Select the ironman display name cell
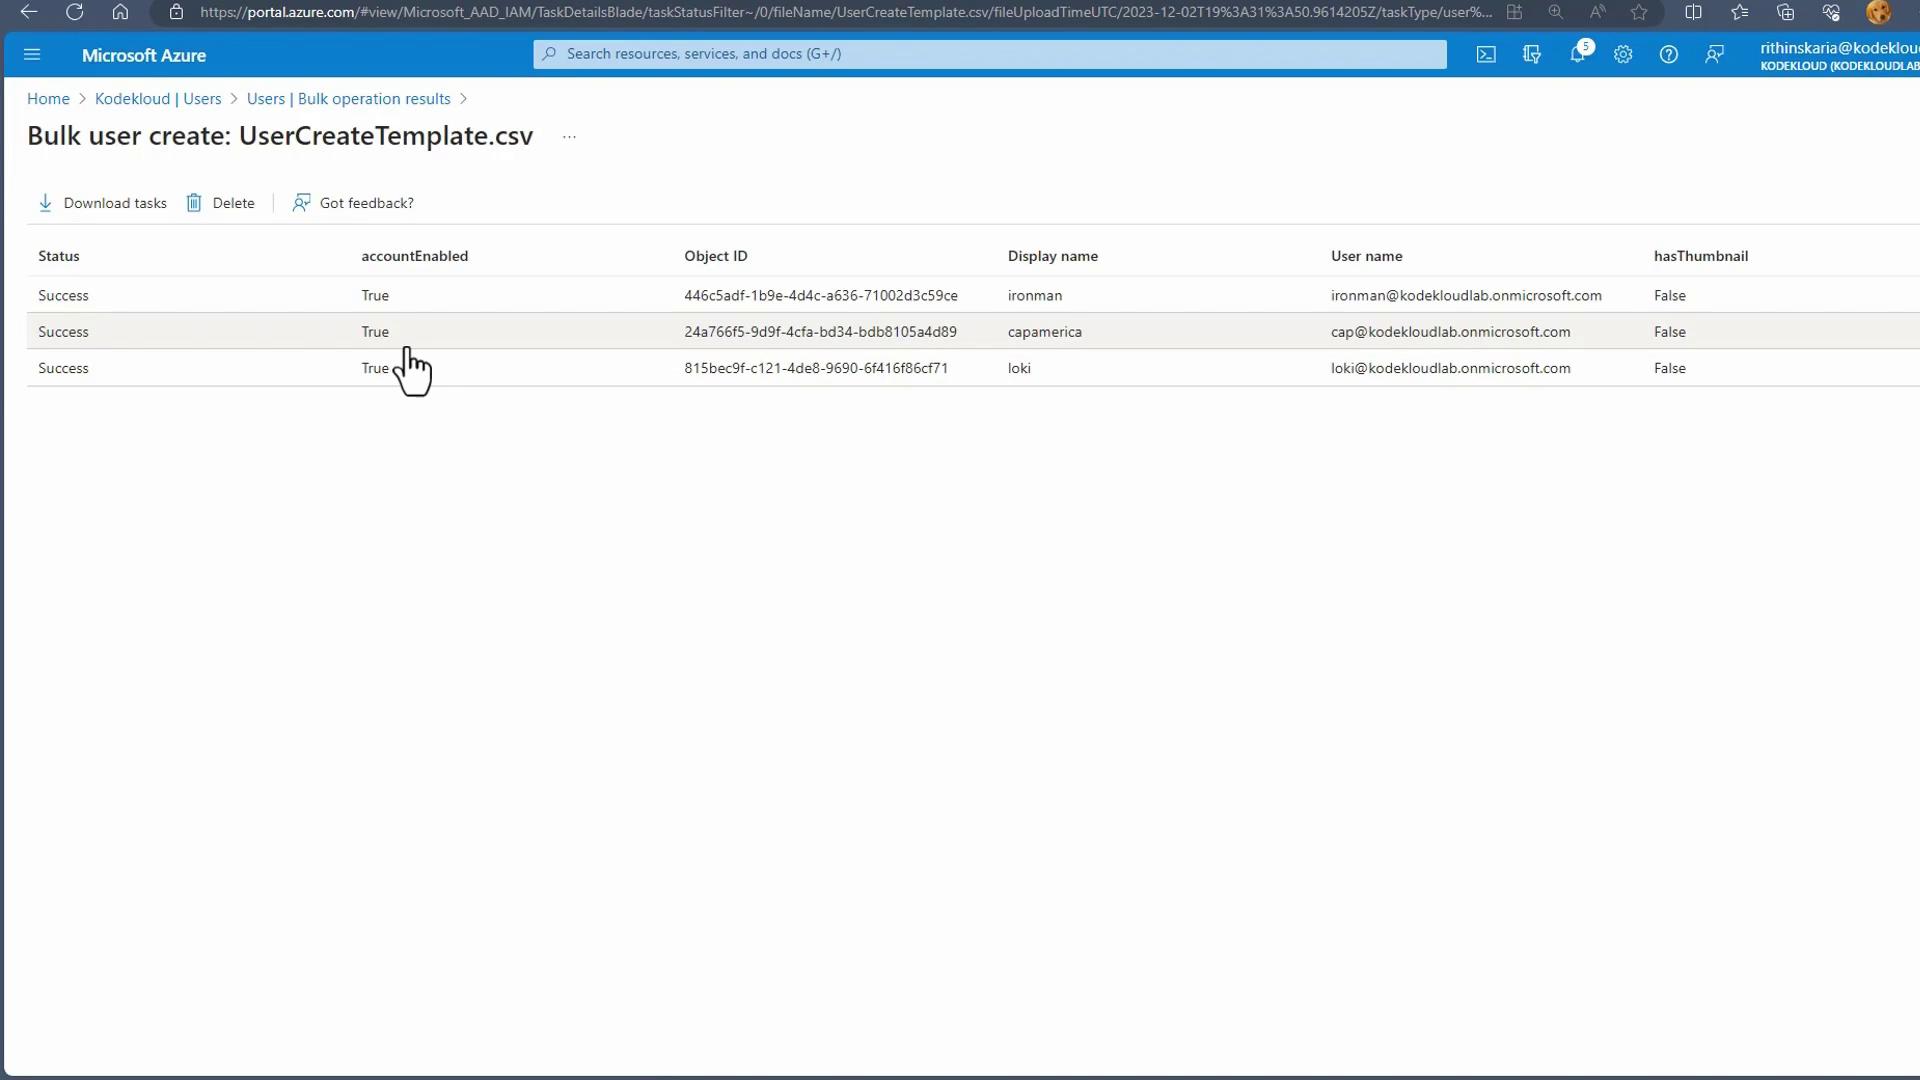Screen dimensions: 1920x1080 click(1035, 296)
